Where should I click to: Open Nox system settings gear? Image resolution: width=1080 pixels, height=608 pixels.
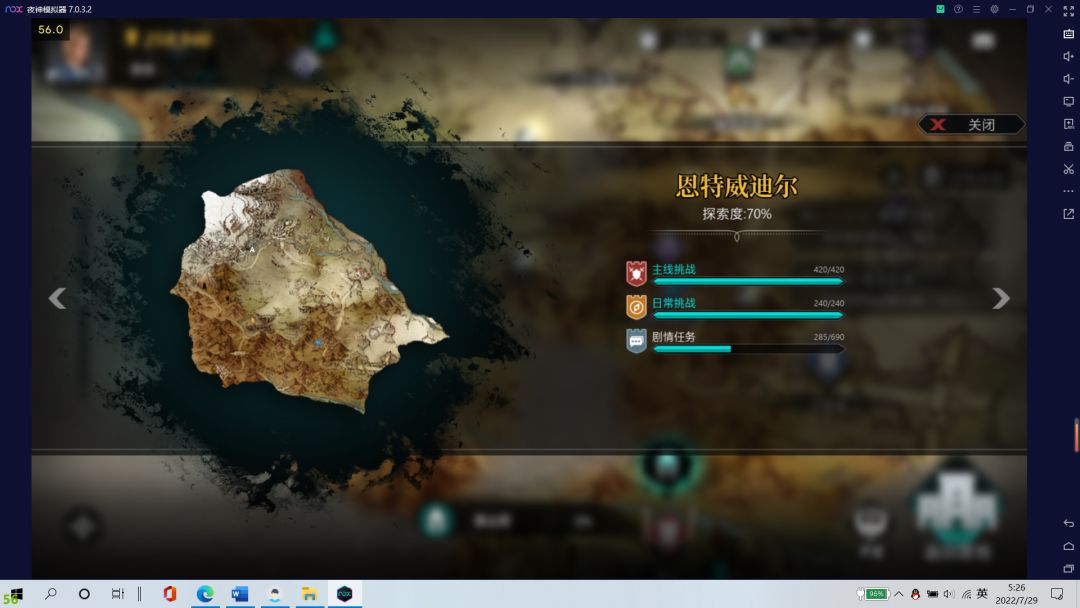995,9
